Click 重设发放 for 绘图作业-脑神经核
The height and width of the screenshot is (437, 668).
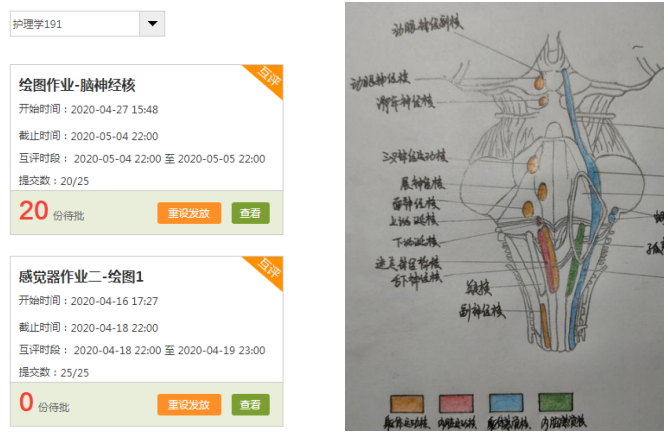point(189,213)
